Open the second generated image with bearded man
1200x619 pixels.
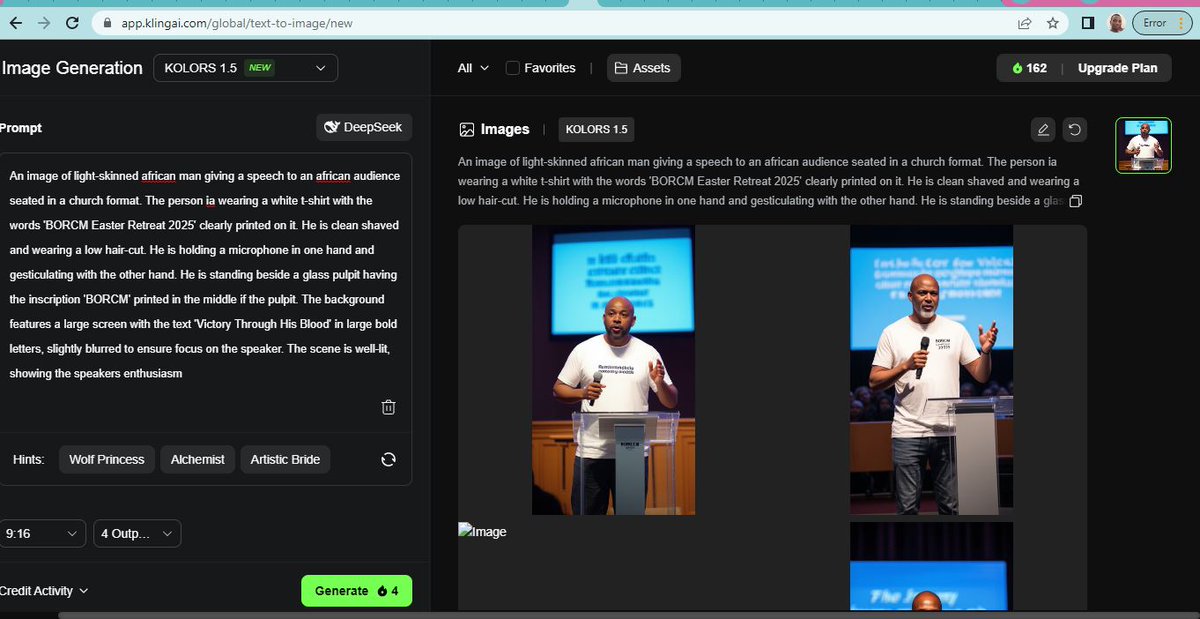pyautogui.click(x=931, y=370)
